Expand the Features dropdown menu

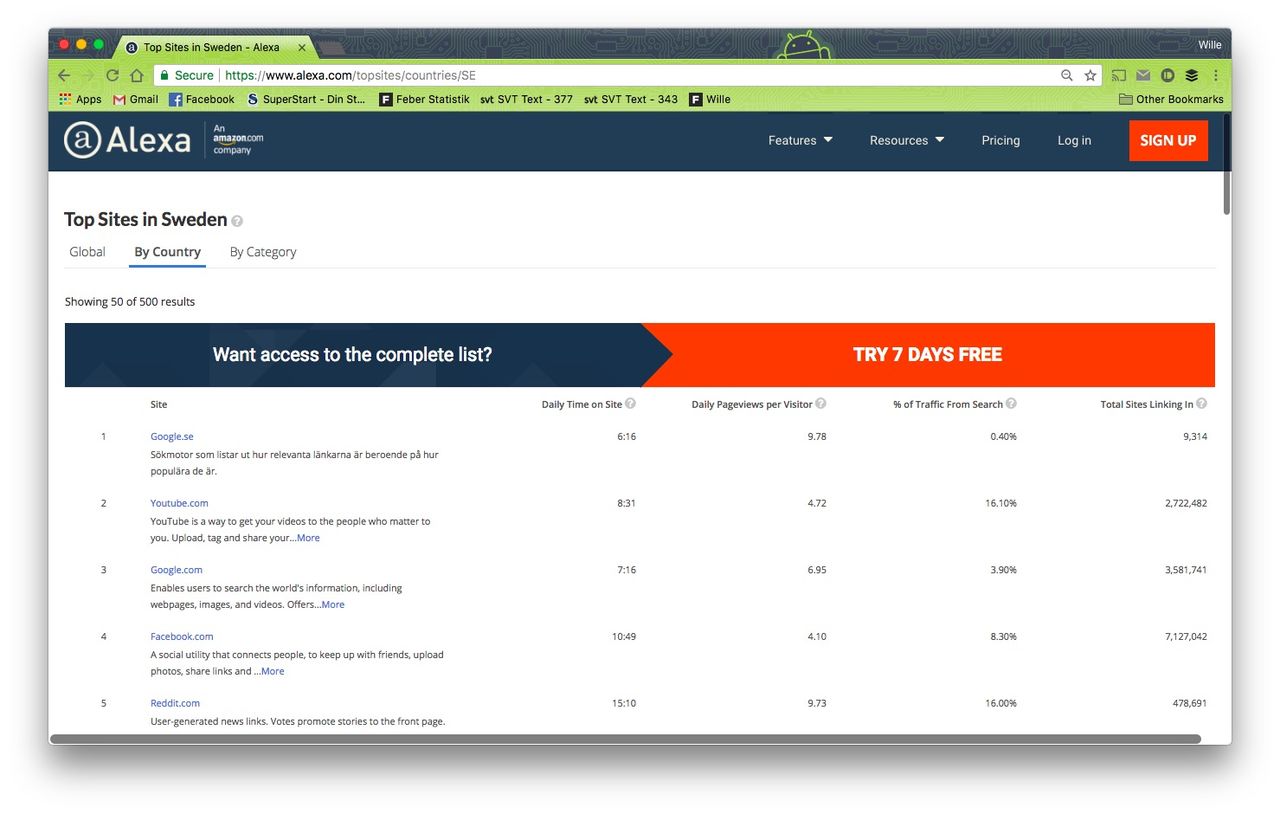800,141
